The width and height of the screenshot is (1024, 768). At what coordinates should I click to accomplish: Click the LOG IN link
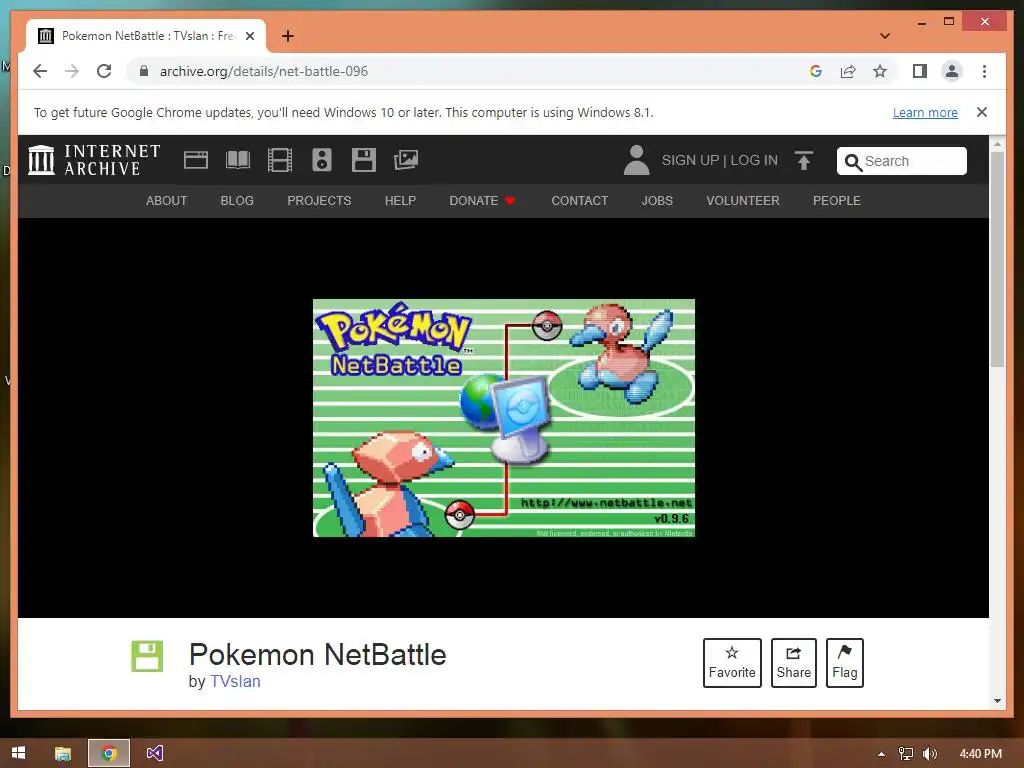754,160
